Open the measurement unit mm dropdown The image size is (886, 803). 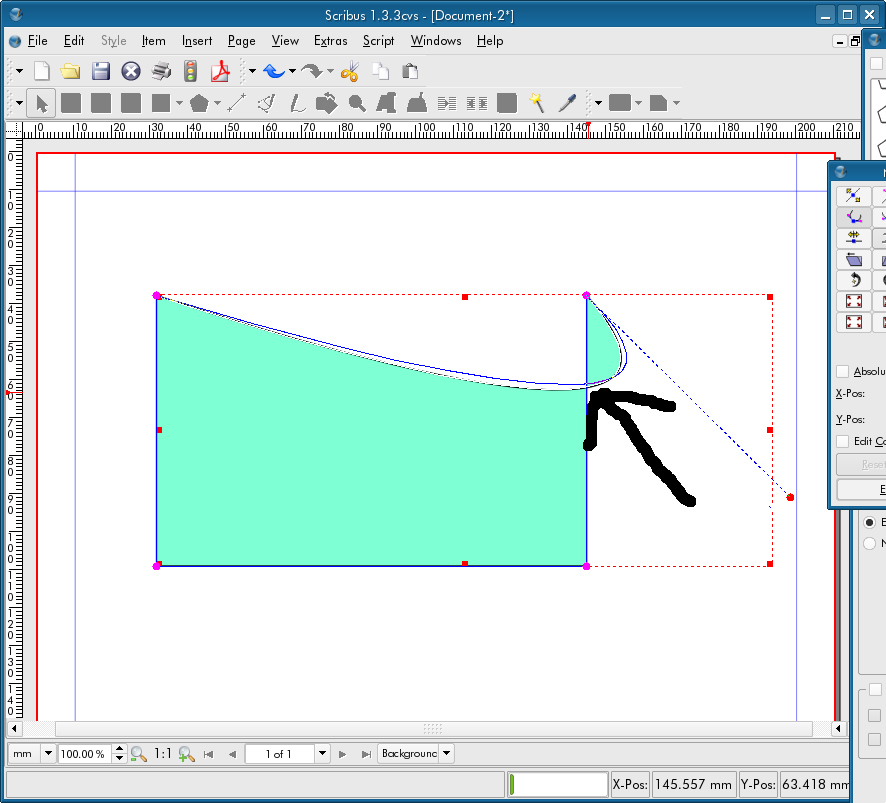click(47, 754)
